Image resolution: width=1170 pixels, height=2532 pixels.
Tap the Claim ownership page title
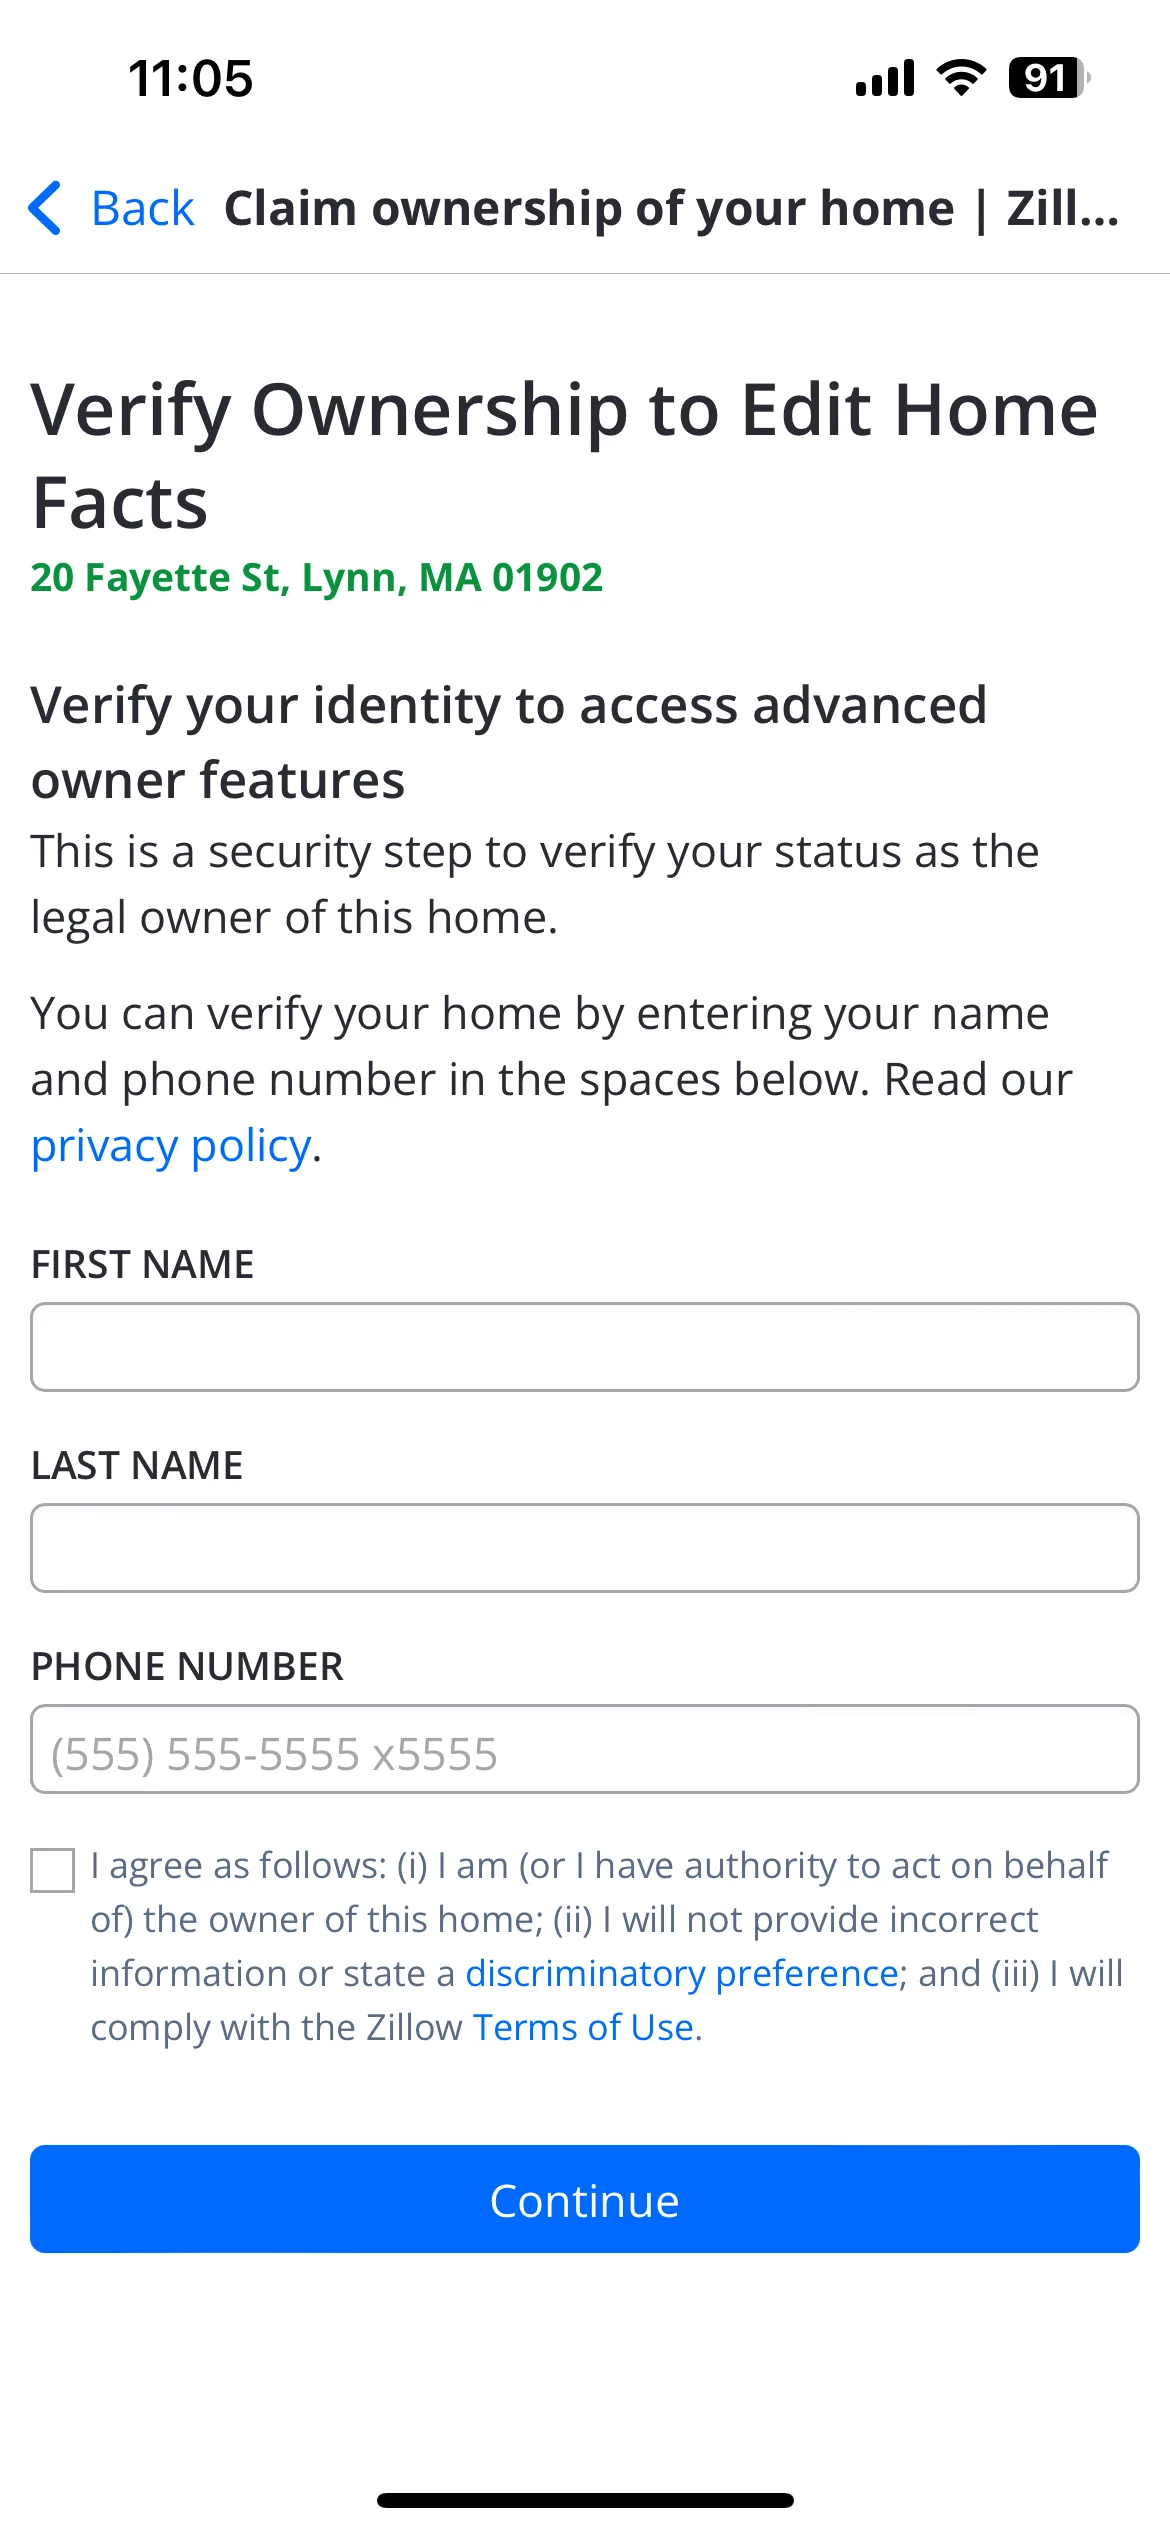pyautogui.click(x=671, y=209)
